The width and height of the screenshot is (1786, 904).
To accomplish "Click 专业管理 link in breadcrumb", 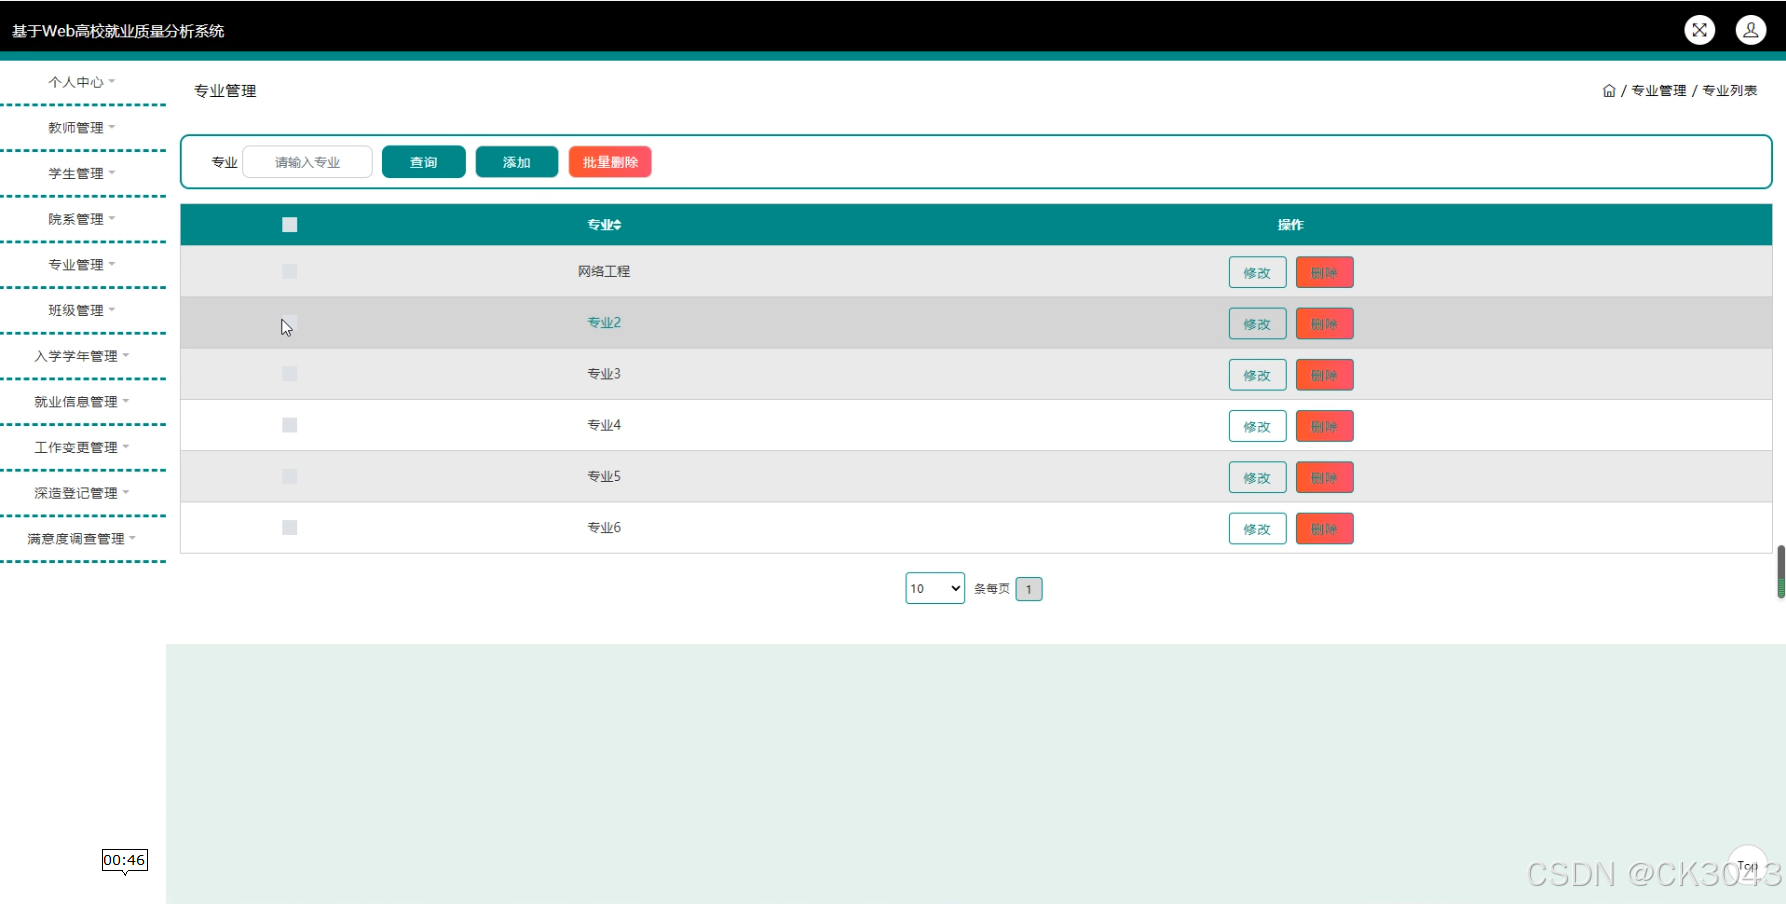I will [1659, 91].
